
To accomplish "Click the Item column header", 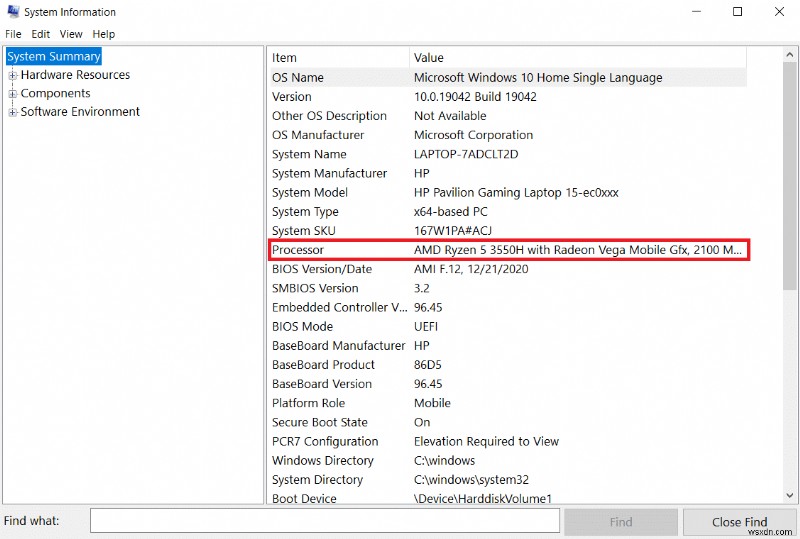I will [339, 58].
